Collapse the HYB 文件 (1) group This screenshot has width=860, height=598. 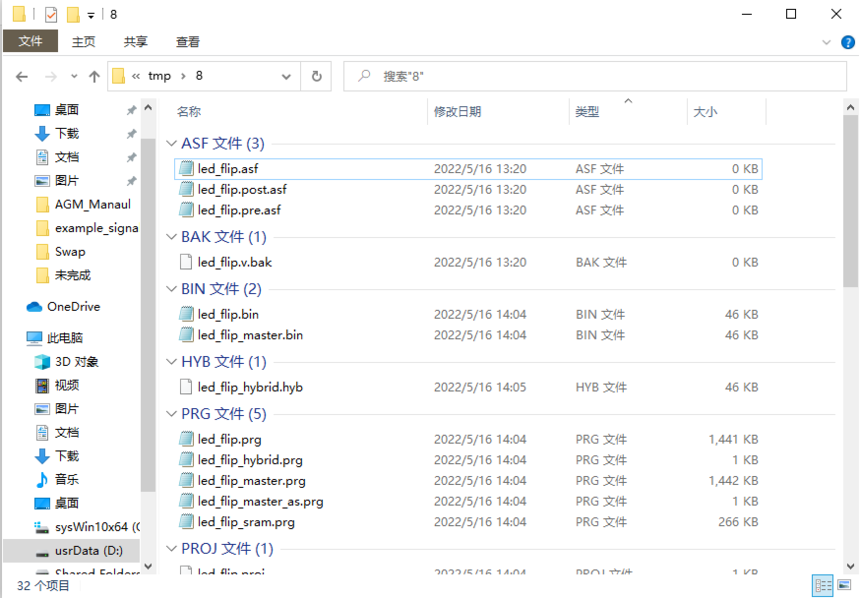click(x=172, y=362)
